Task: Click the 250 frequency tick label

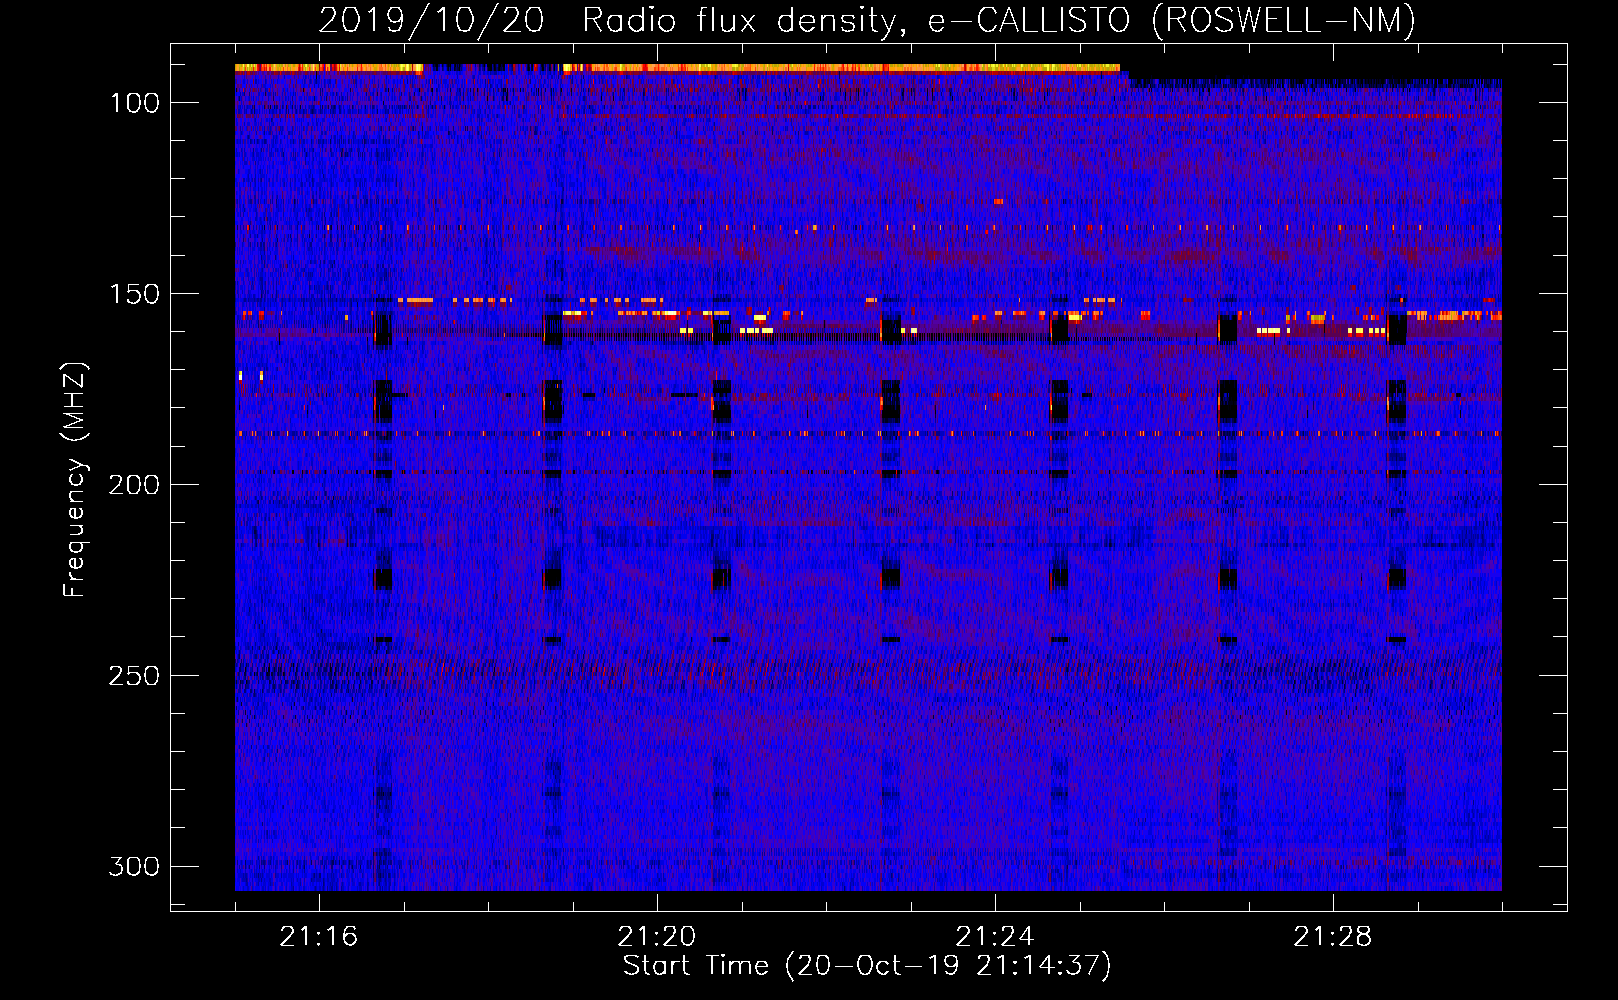Action: tap(134, 676)
